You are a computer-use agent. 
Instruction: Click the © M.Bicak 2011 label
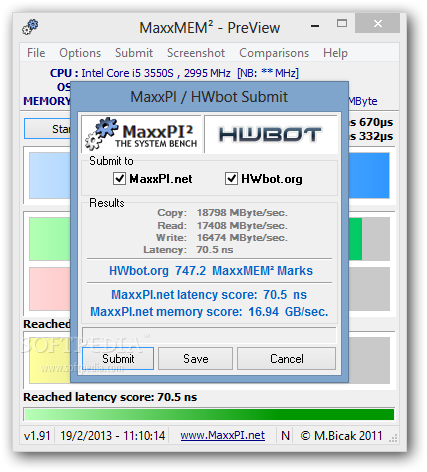tap(341, 435)
